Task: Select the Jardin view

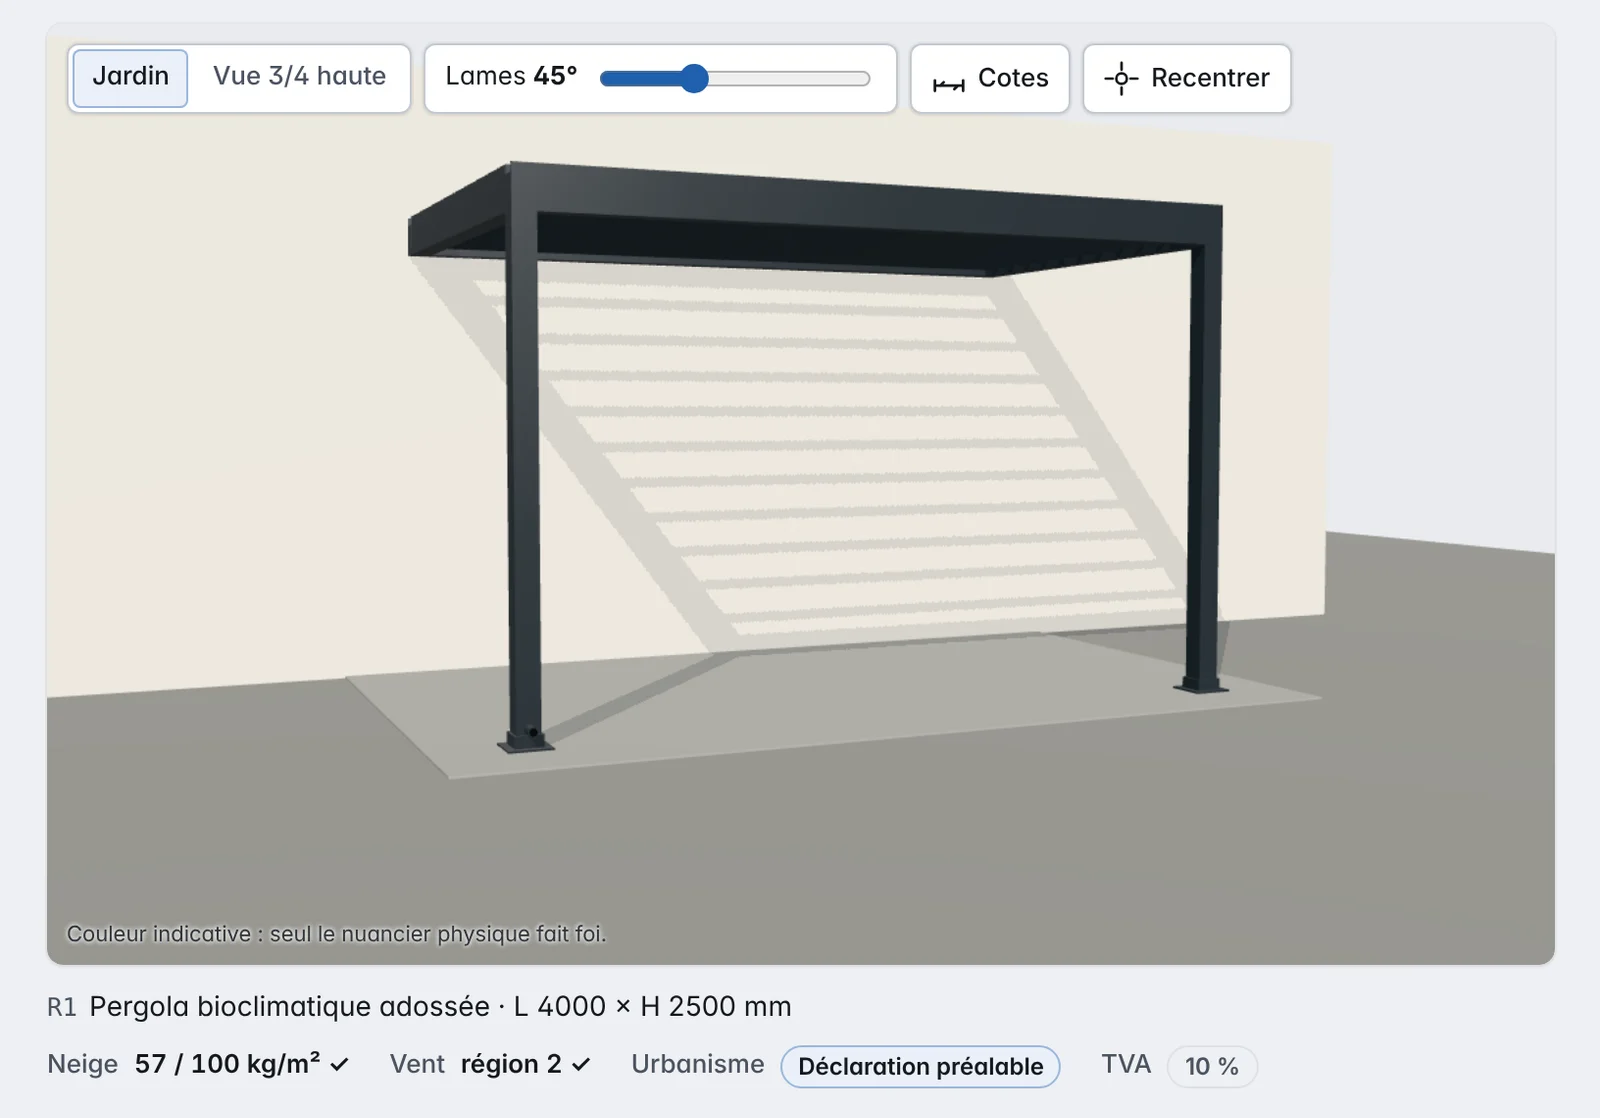Action: 130,77
